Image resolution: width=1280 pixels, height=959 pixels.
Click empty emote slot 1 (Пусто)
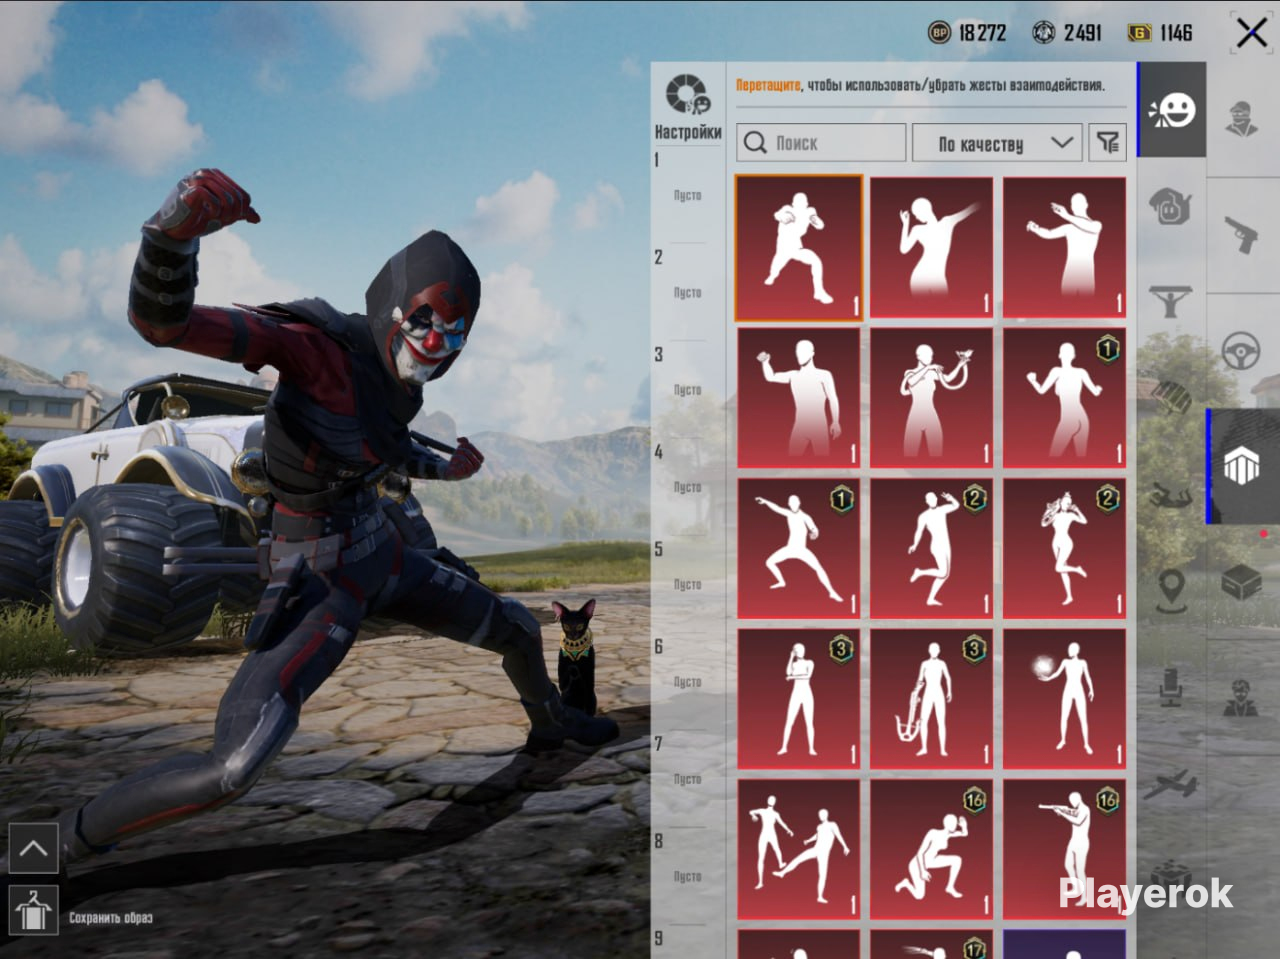click(x=687, y=196)
